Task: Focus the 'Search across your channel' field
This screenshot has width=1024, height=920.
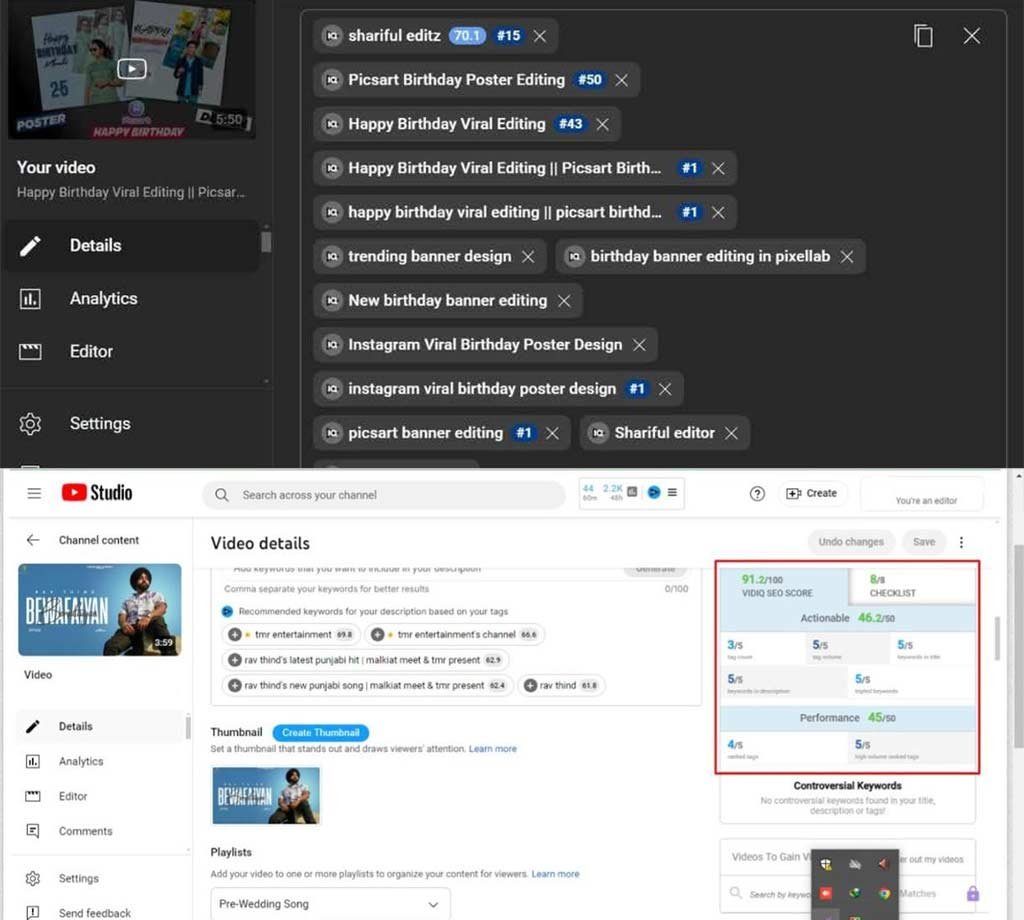Action: pos(384,495)
